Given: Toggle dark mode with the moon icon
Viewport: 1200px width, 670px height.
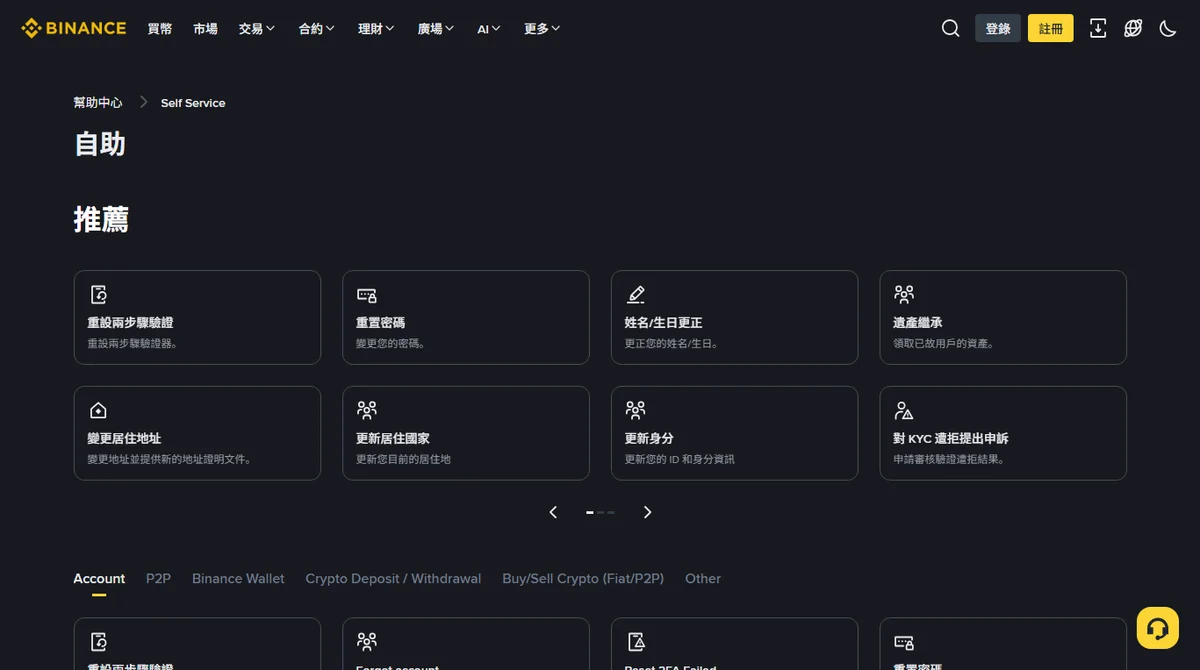Looking at the screenshot, I should 1168,28.
